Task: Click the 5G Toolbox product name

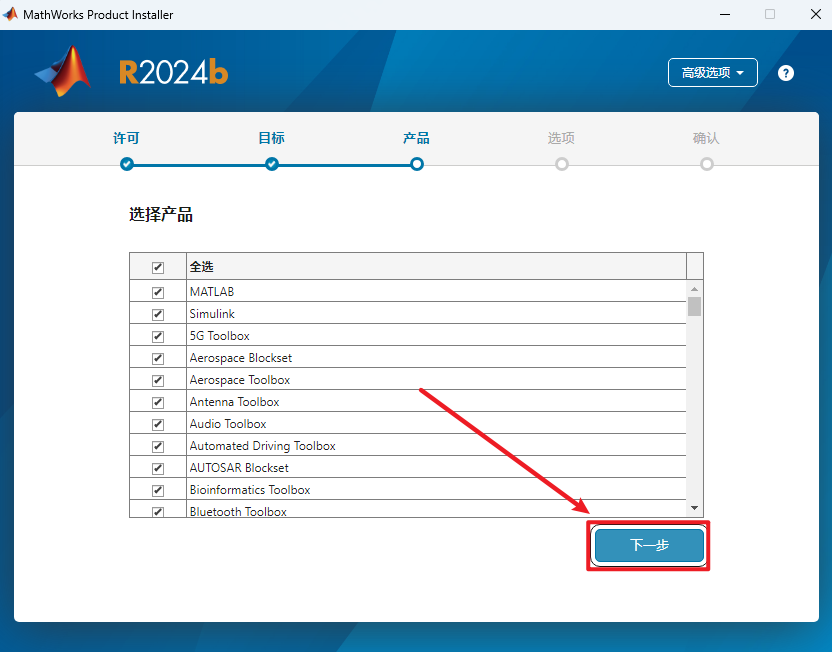Action: [x=220, y=336]
